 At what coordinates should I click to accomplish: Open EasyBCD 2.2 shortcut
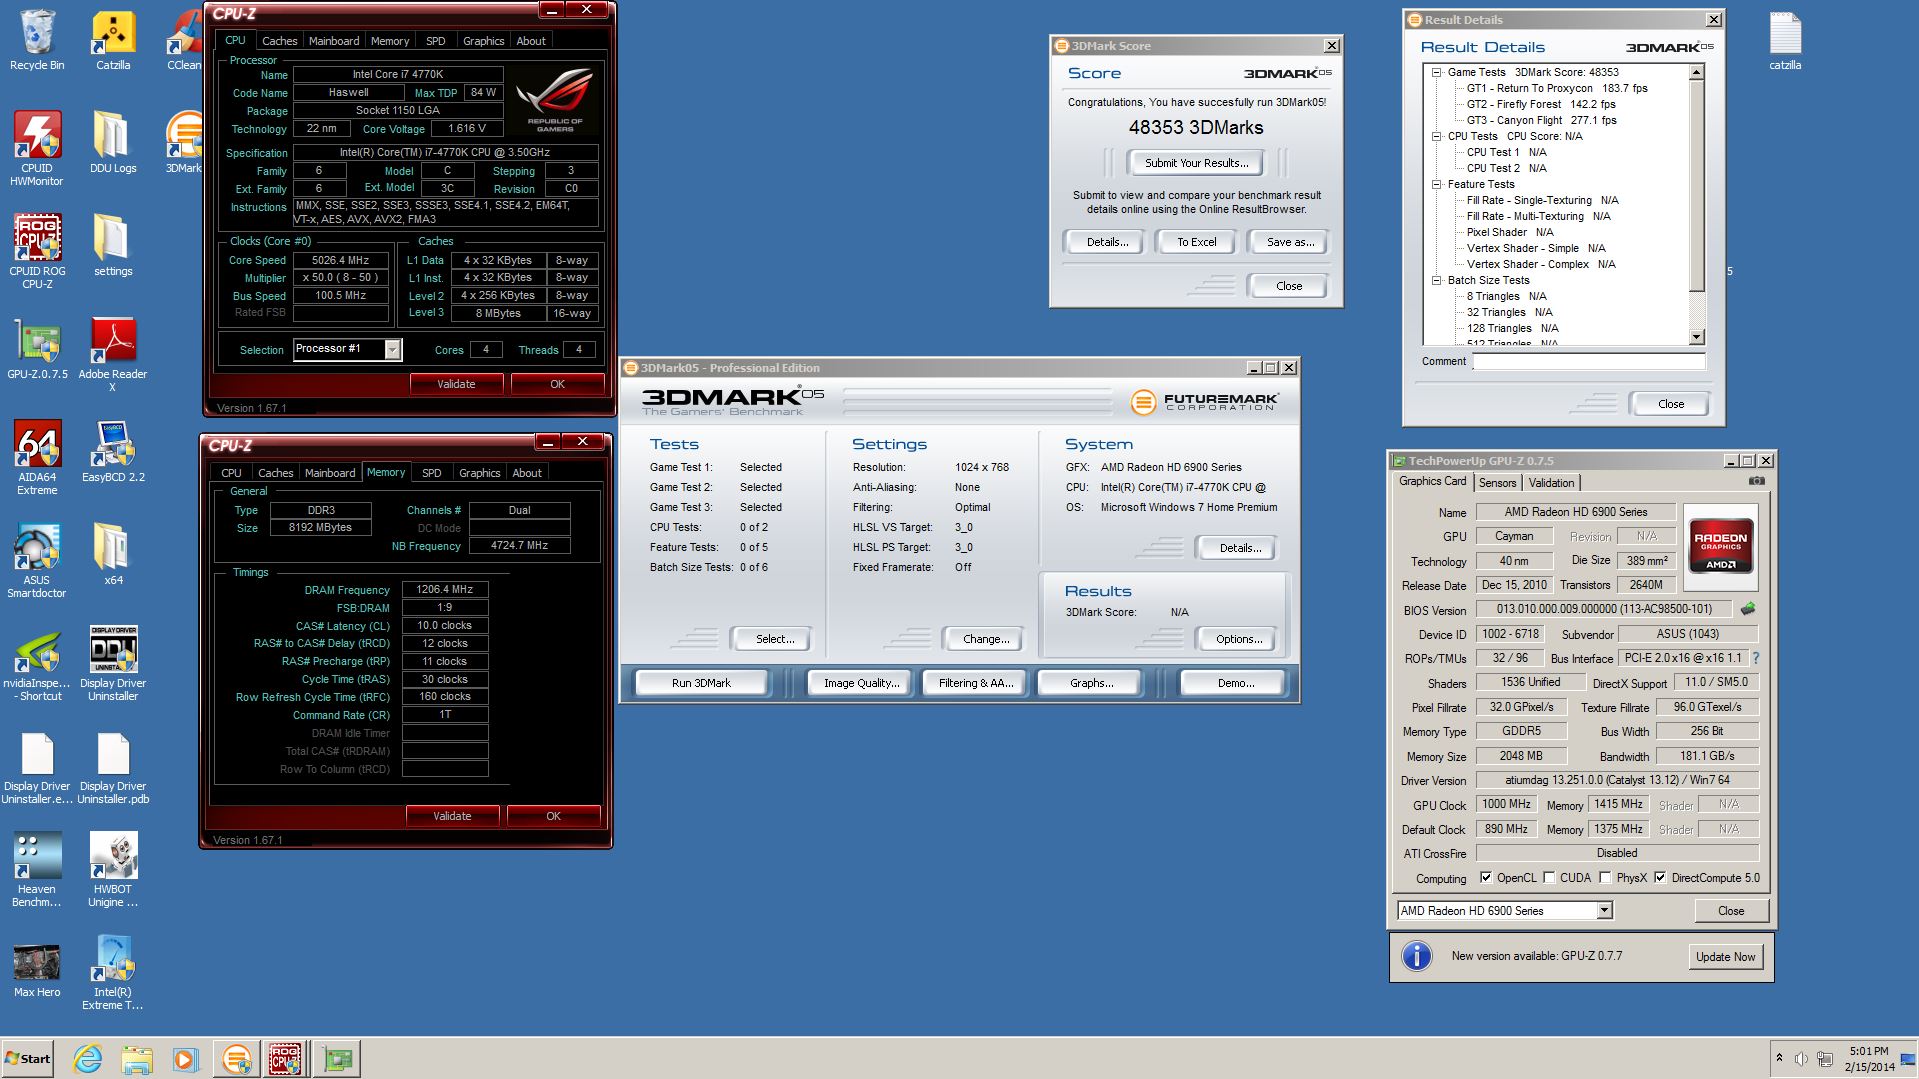point(113,451)
